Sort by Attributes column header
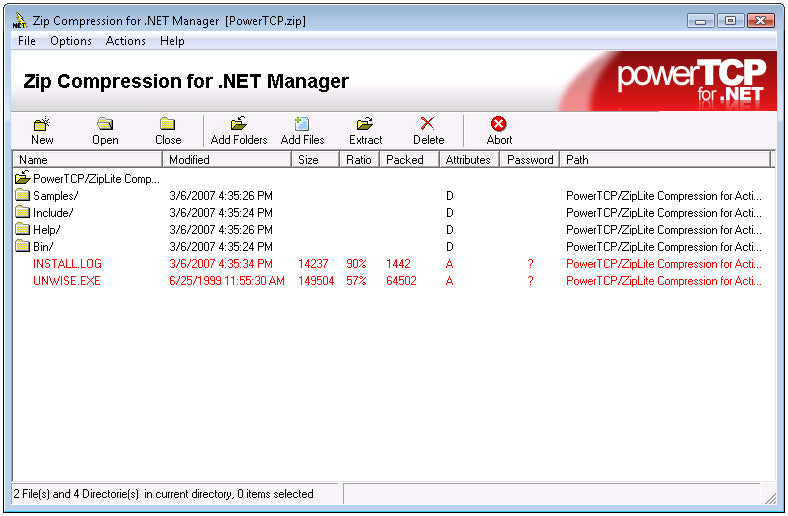The width and height of the screenshot is (788, 516). pos(470,160)
